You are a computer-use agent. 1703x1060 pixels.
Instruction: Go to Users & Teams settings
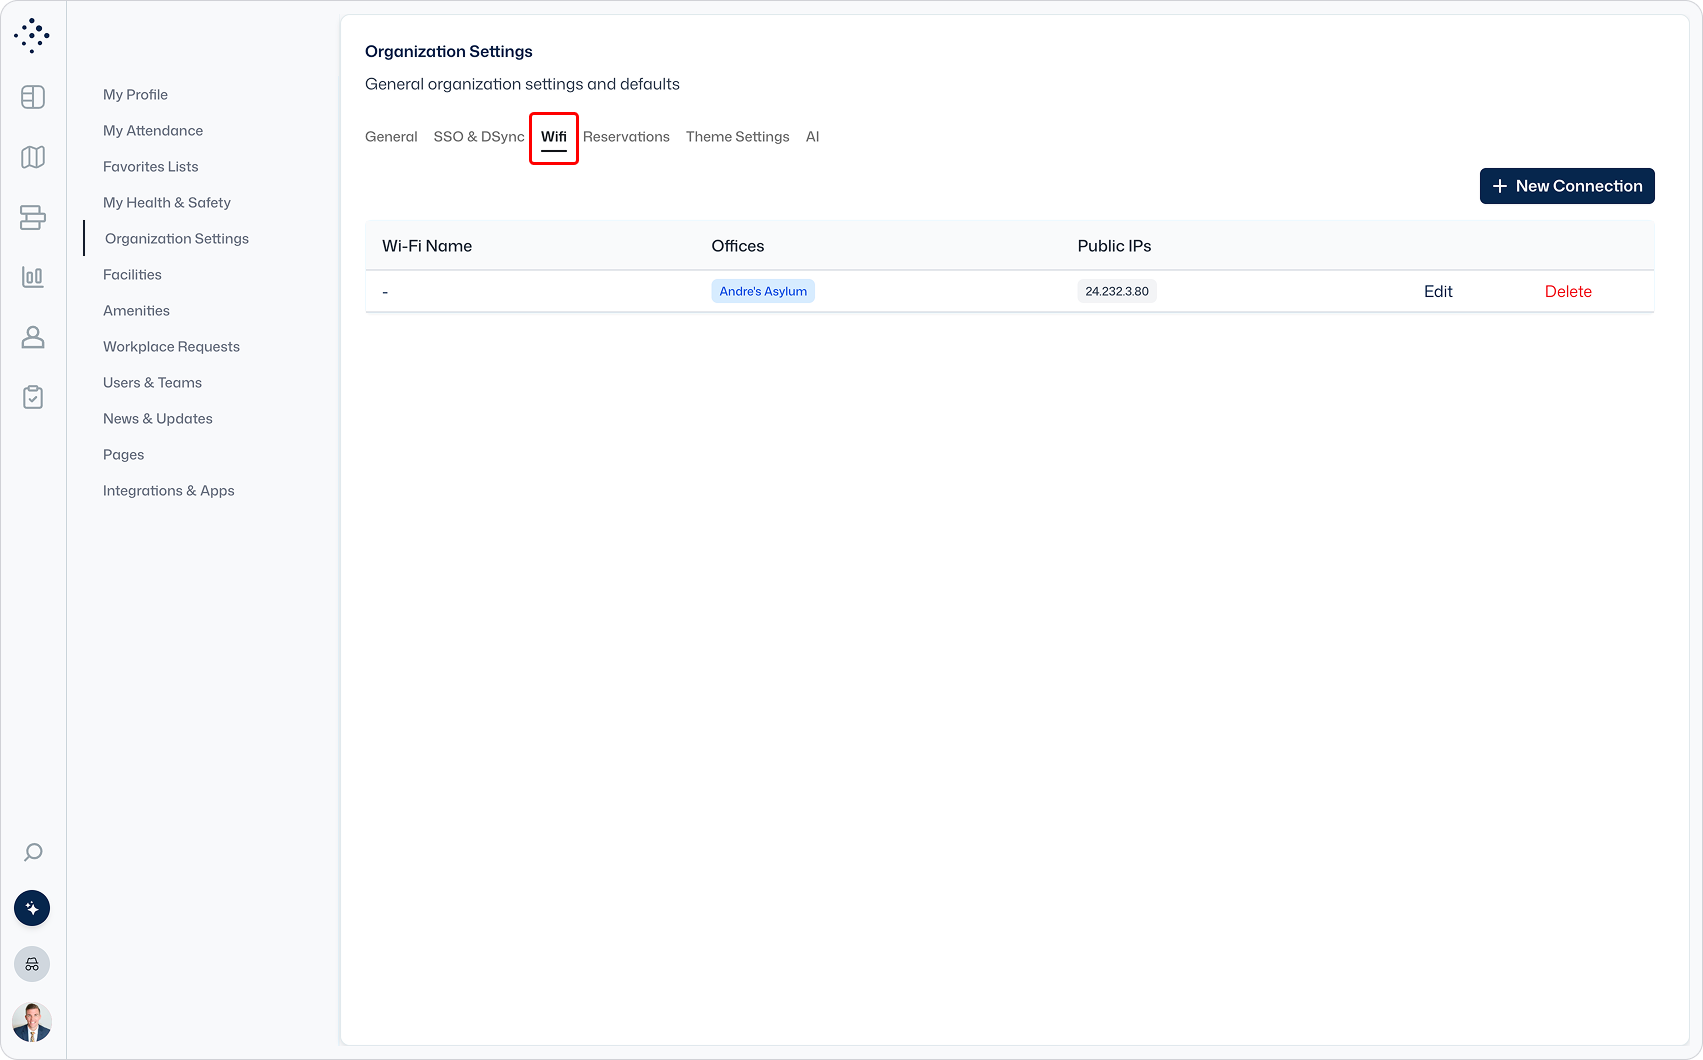tap(152, 383)
